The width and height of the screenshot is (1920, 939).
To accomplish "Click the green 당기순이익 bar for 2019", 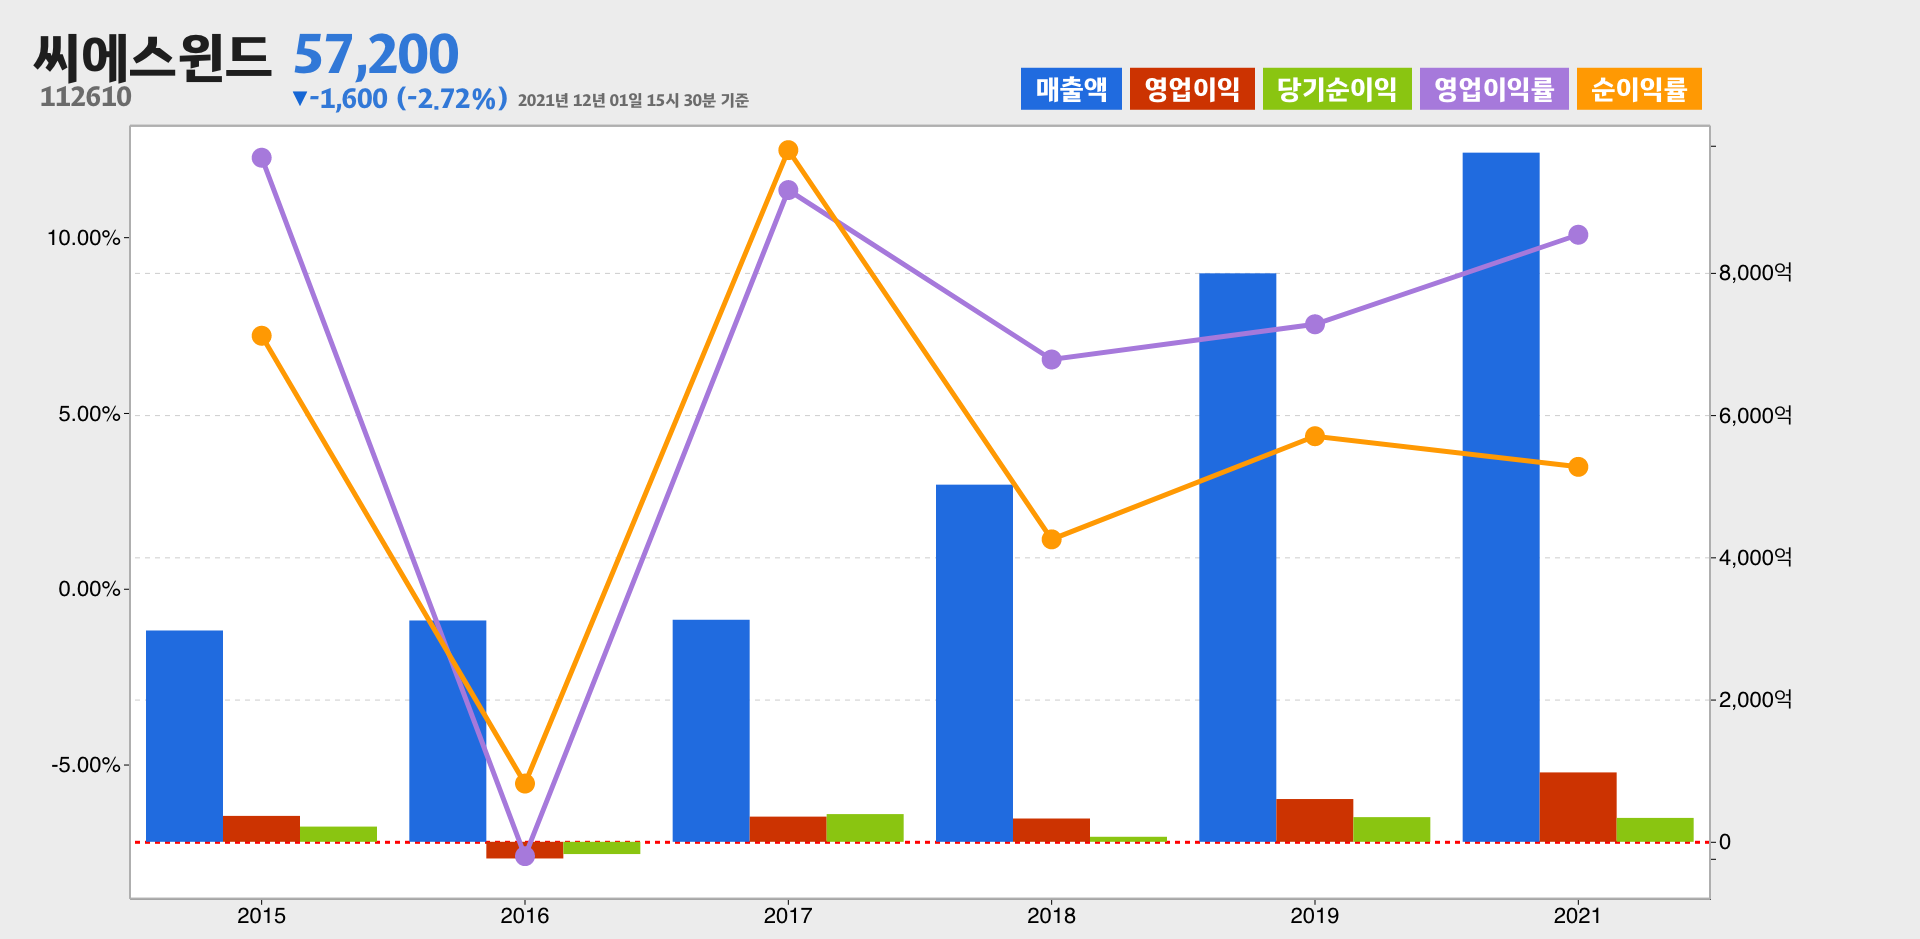I will pos(1392,829).
